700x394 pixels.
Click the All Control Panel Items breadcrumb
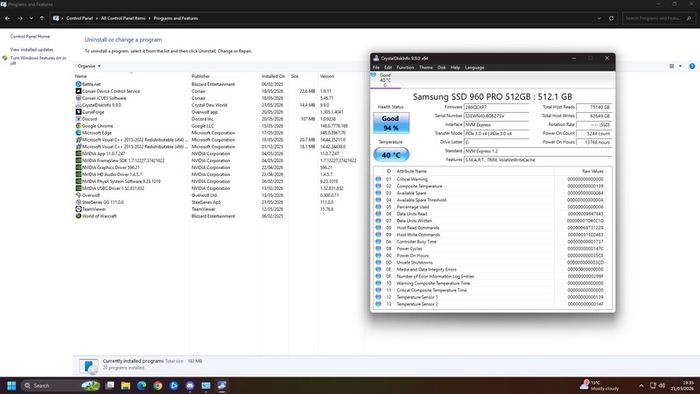(123, 18)
